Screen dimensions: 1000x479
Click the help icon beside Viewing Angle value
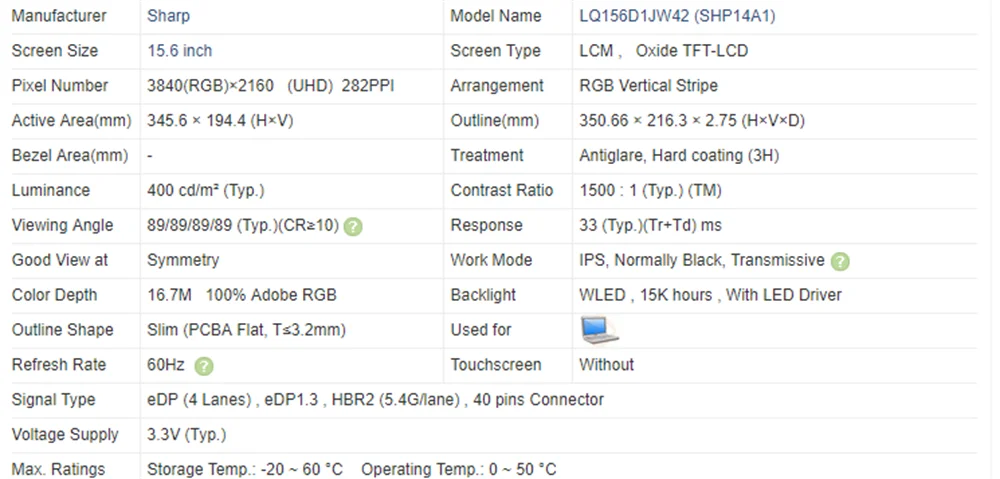click(x=353, y=226)
